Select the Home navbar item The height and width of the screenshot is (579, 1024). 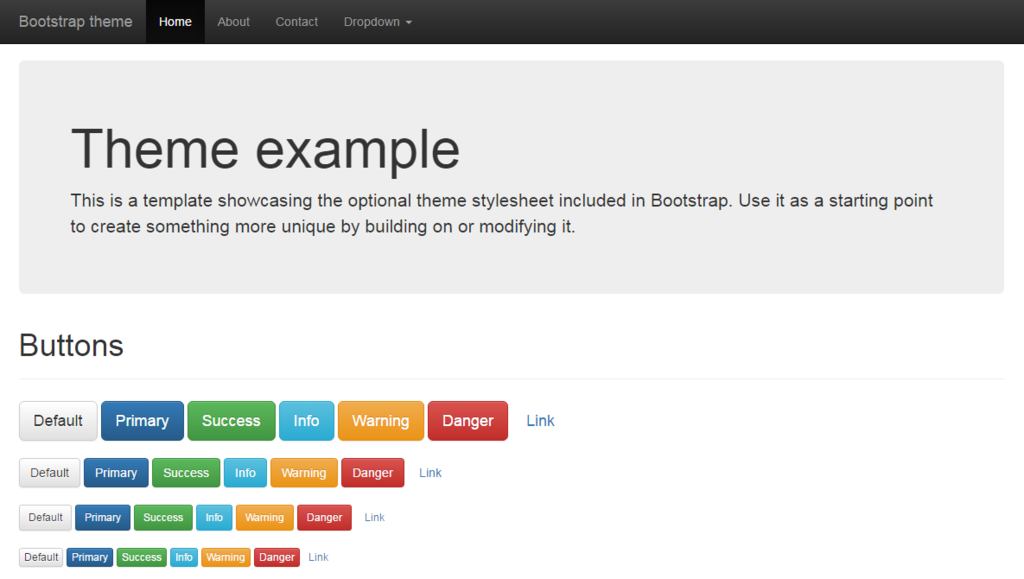click(175, 22)
